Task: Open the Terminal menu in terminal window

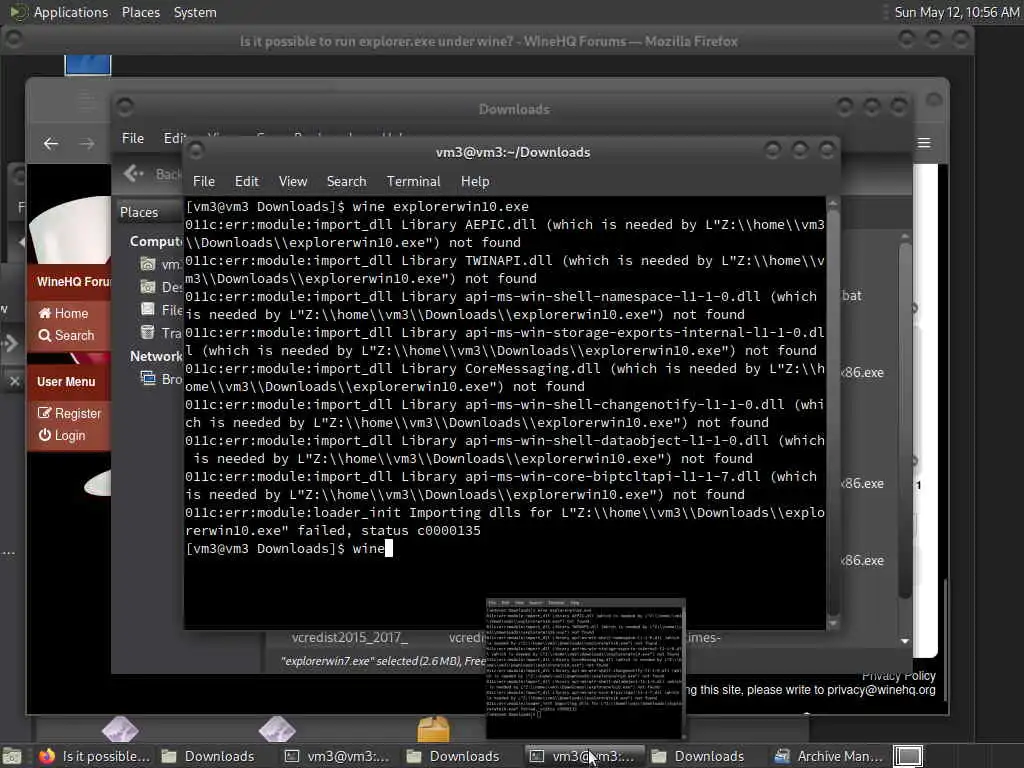Action: [413, 181]
